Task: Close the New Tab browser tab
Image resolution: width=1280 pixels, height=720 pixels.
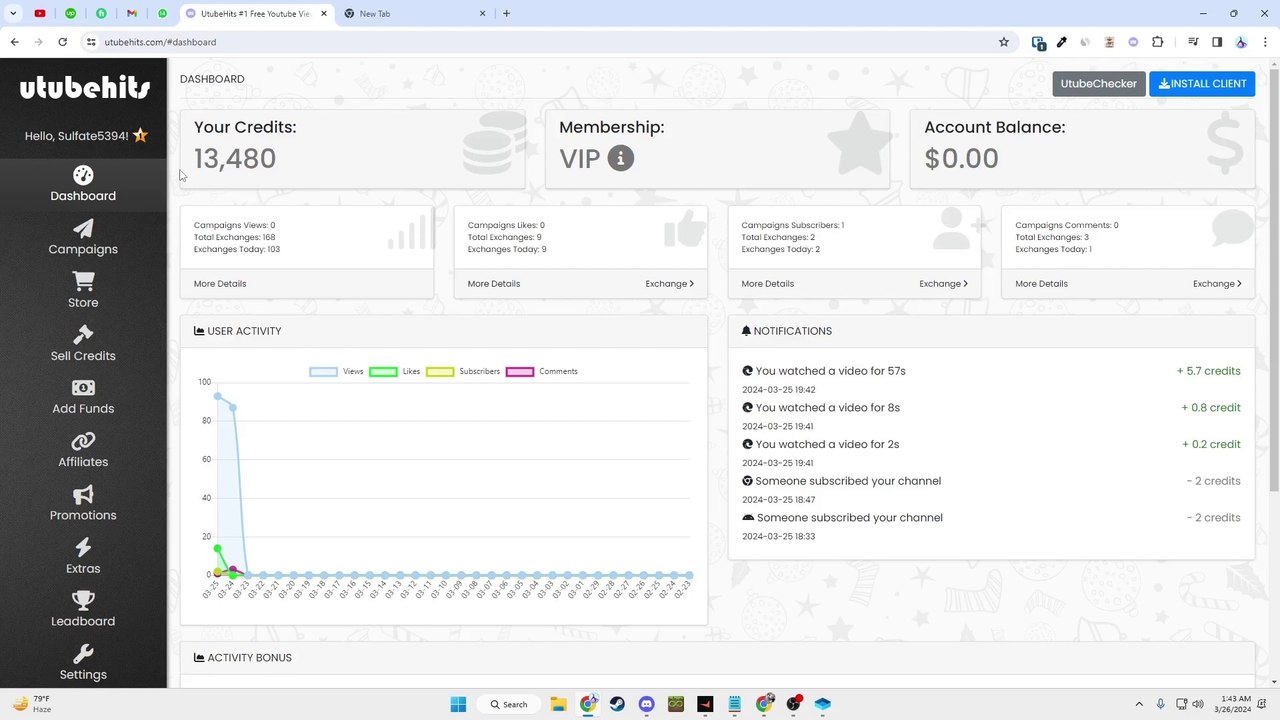Action: [483, 14]
